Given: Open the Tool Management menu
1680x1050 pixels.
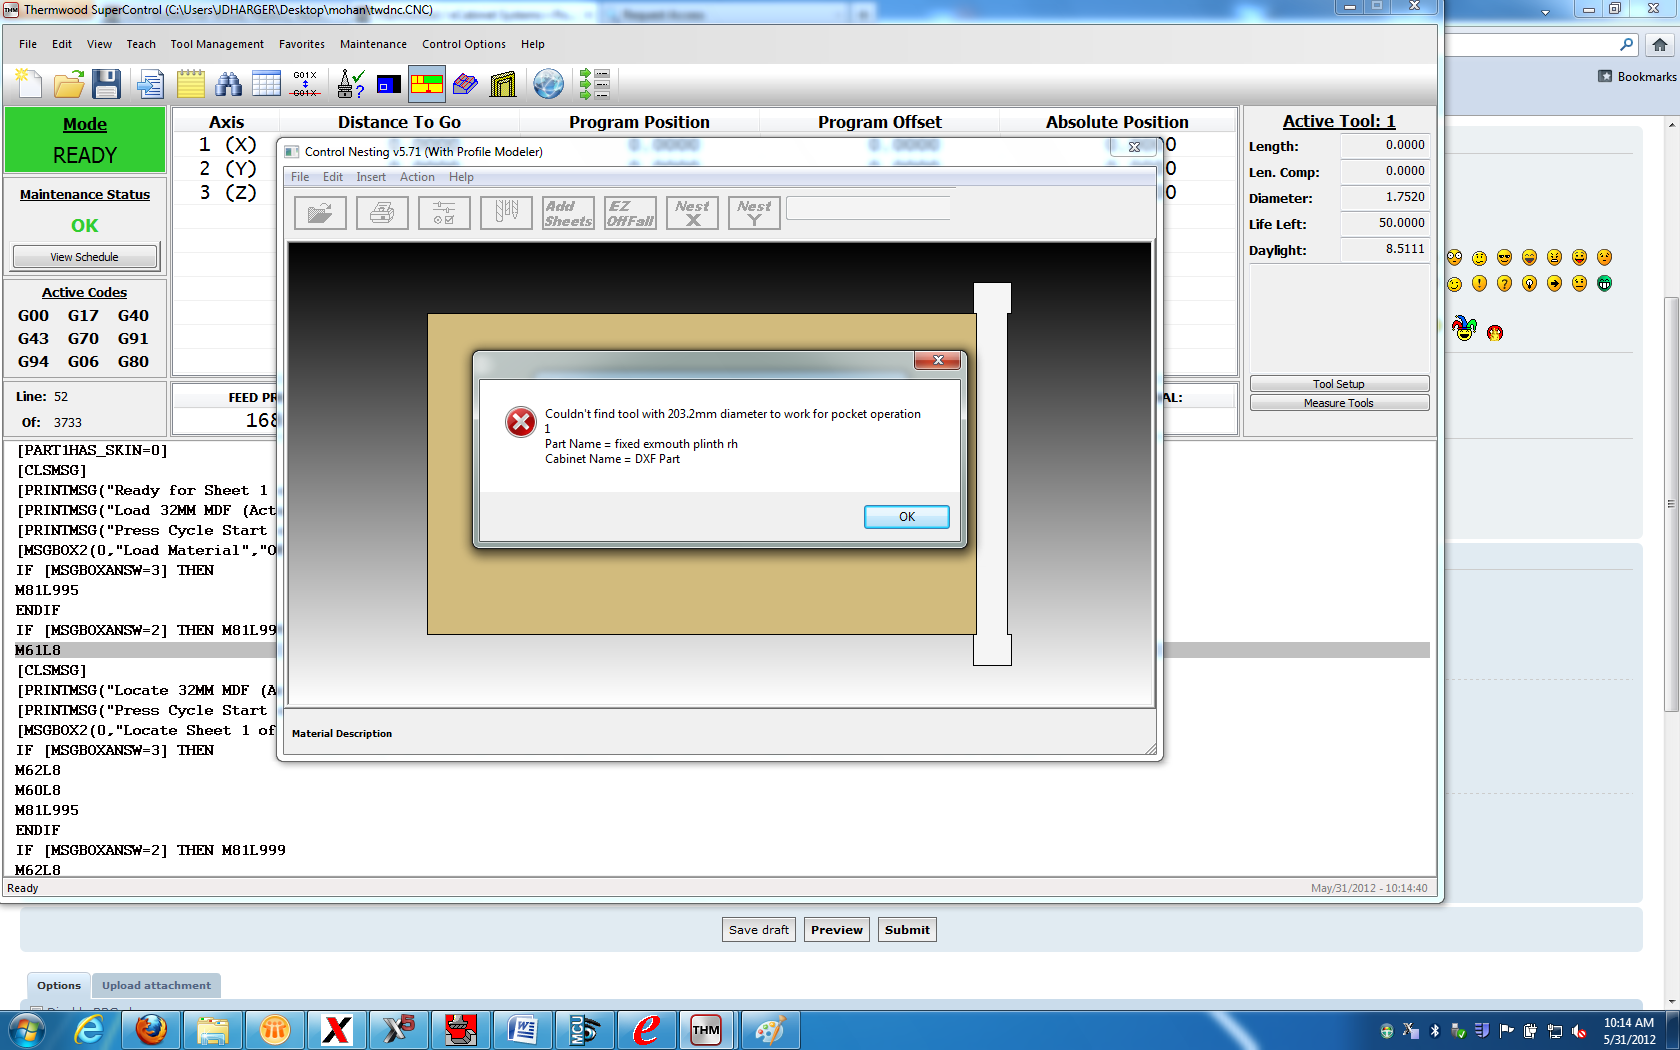Looking at the screenshot, I should click(217, 44).
